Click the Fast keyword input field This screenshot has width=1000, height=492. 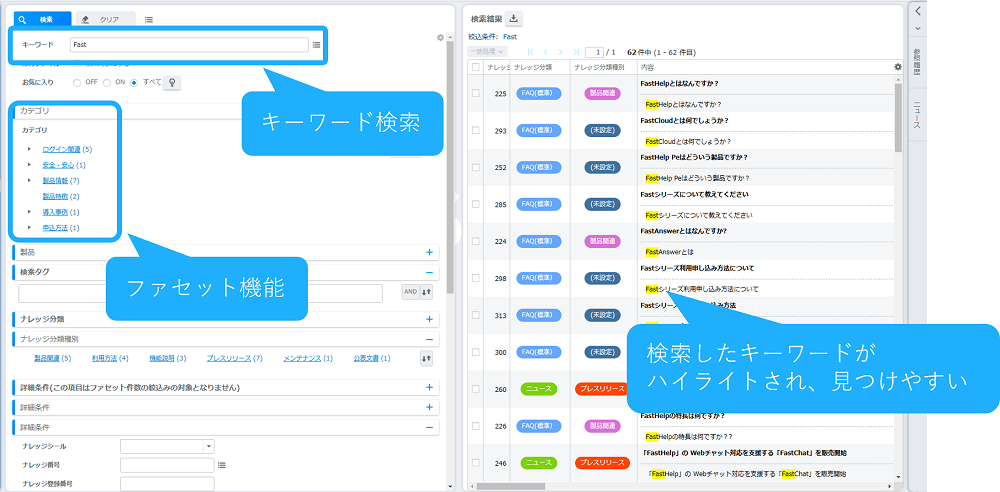[188, 45]
